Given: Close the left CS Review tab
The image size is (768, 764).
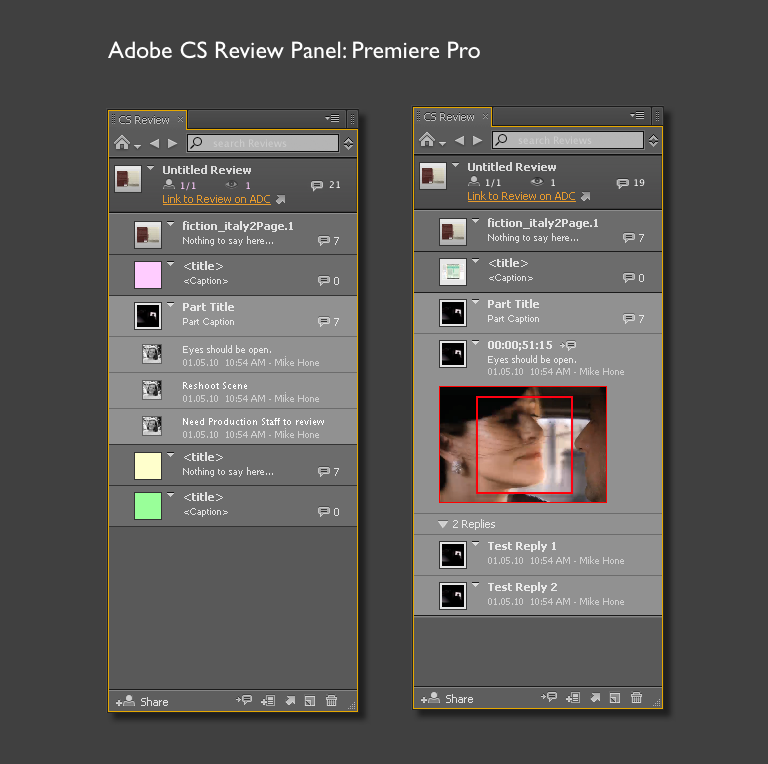Looking at the screenshot, I should 180,119.
